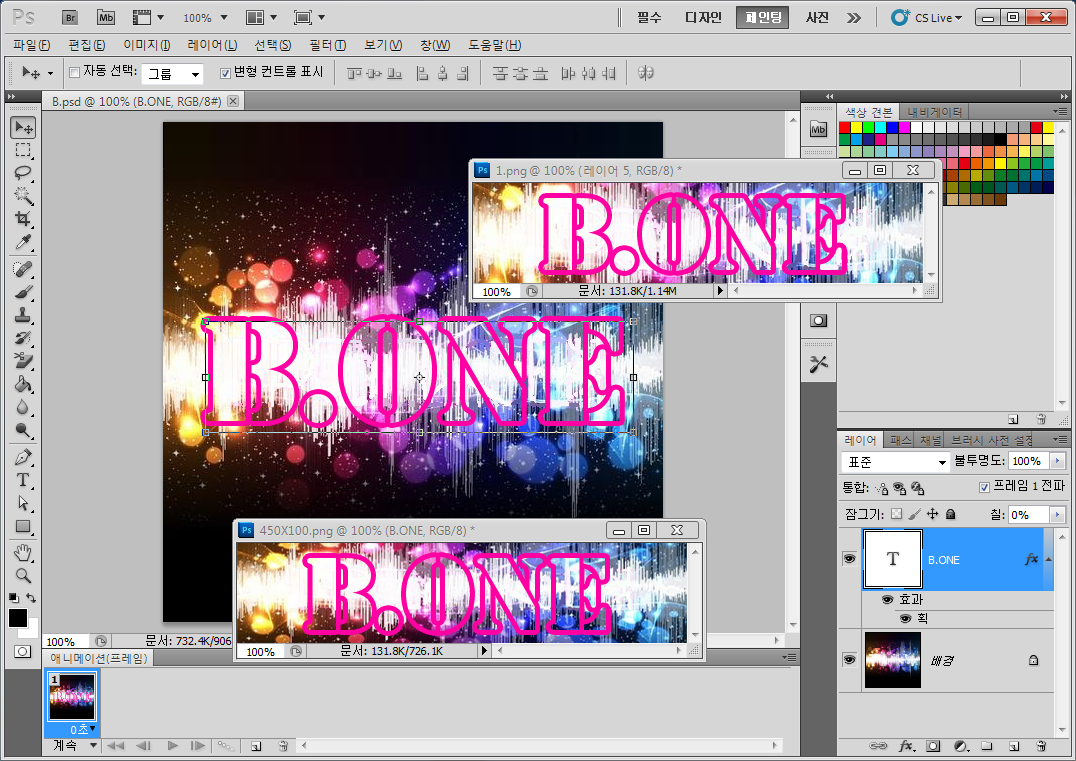
Task: Click the link layers icon in Layers panel
Action: click(878, 746)
